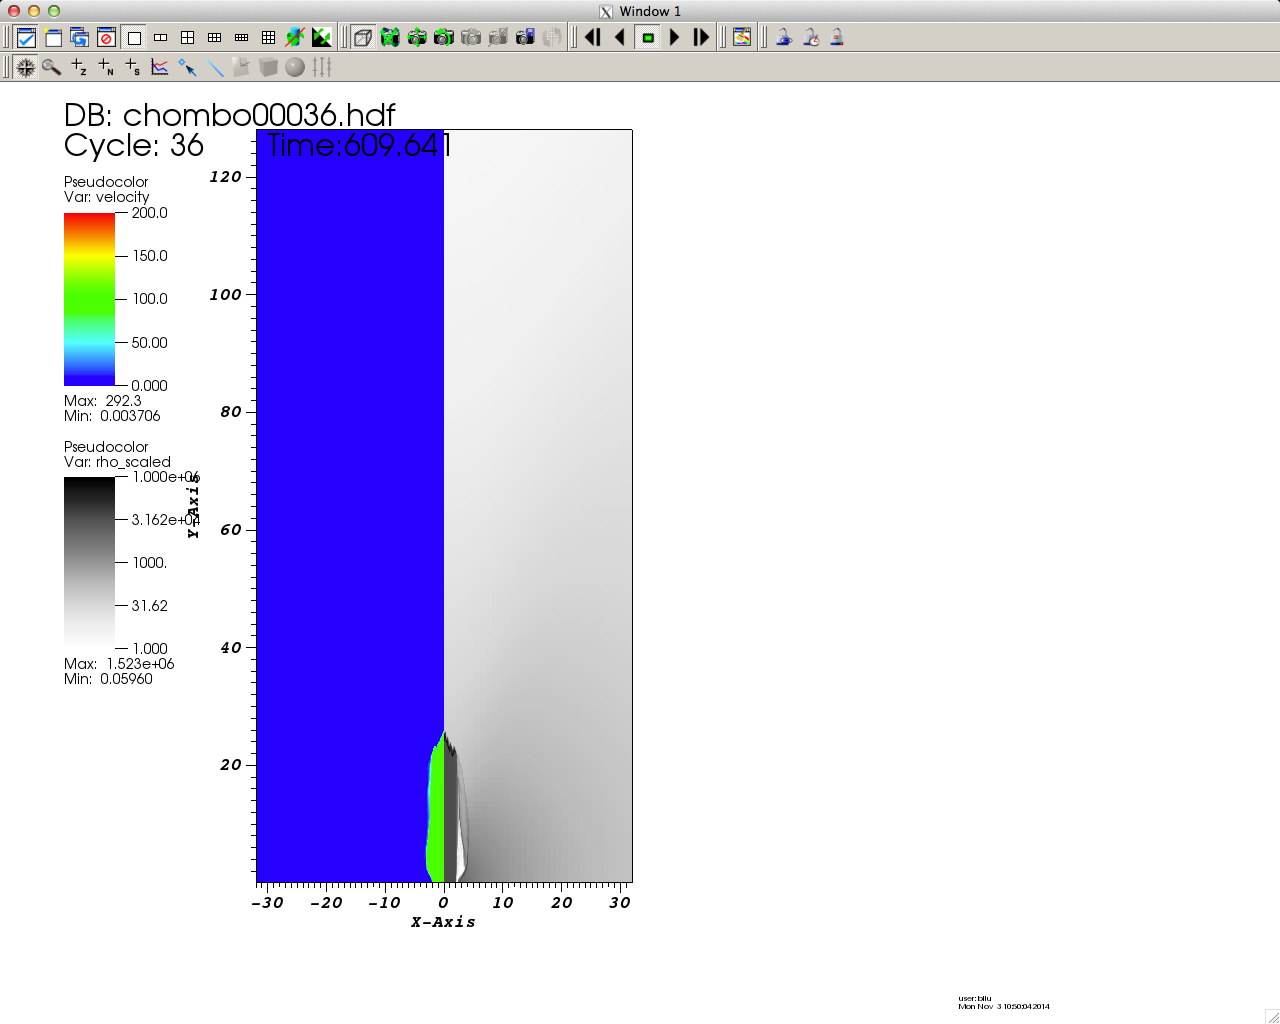
Task: Click the greyed Axis Restriction sliders tool
Action: [x=322, y=67]
